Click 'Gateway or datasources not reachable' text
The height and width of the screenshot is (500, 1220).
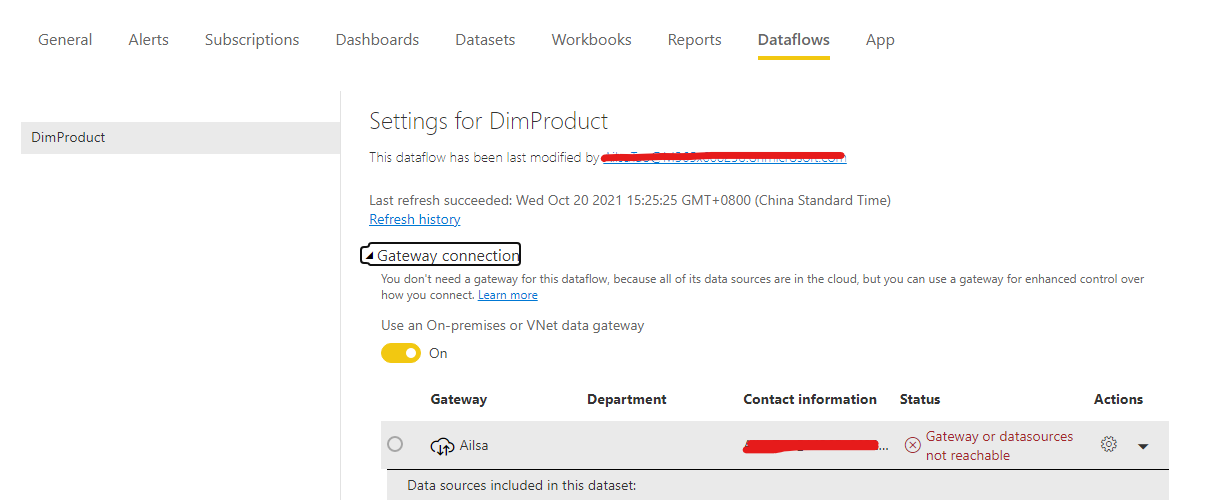point(999,446)
